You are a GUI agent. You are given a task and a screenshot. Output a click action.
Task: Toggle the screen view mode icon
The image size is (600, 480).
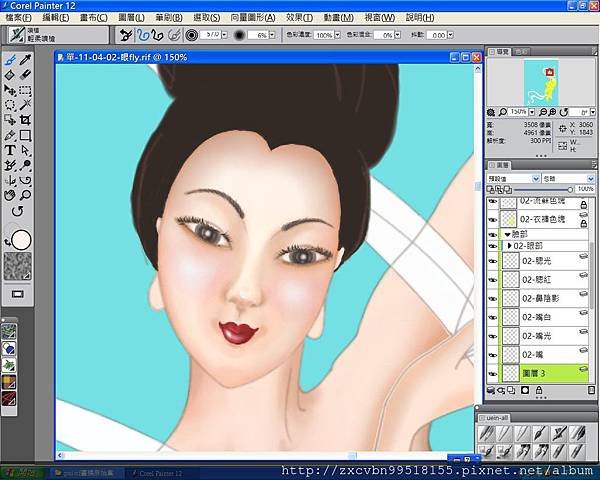pyautogui.click(x=18, y=294)
